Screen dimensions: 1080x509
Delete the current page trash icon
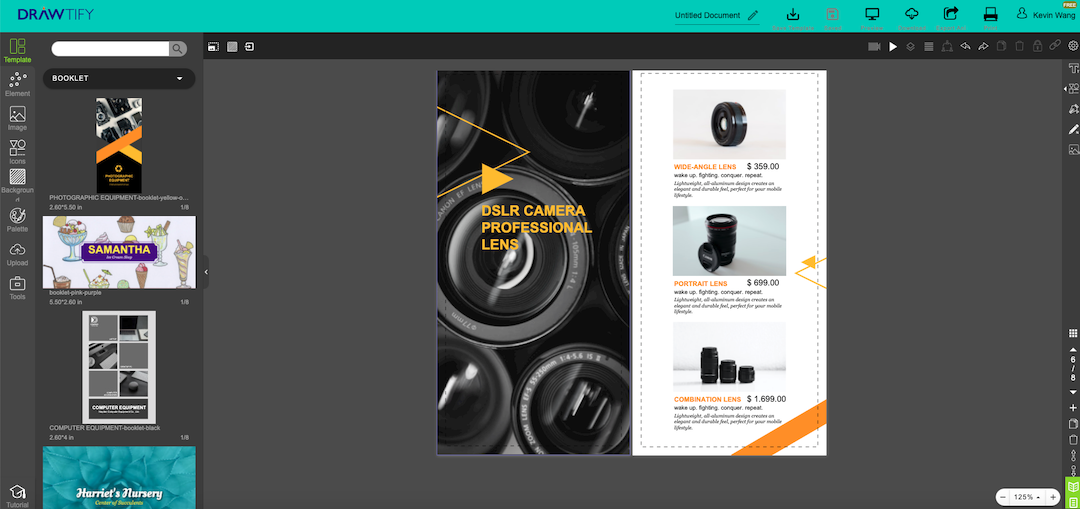[x=1072, y=439]
